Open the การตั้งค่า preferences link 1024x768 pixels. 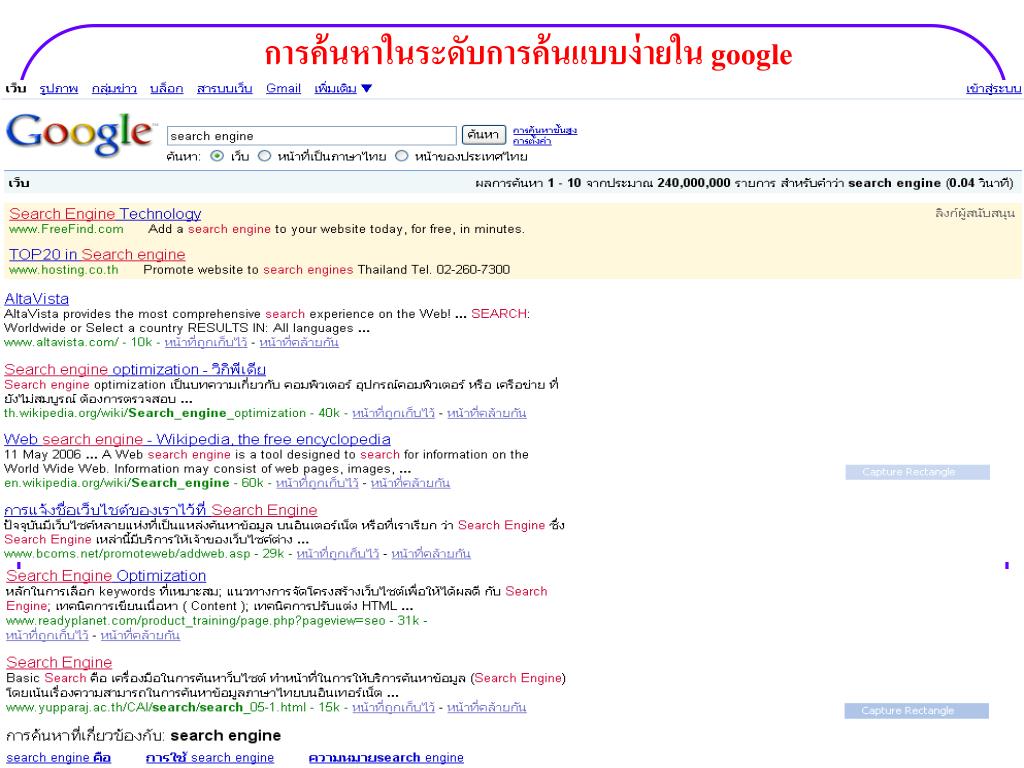click(532, 141)
